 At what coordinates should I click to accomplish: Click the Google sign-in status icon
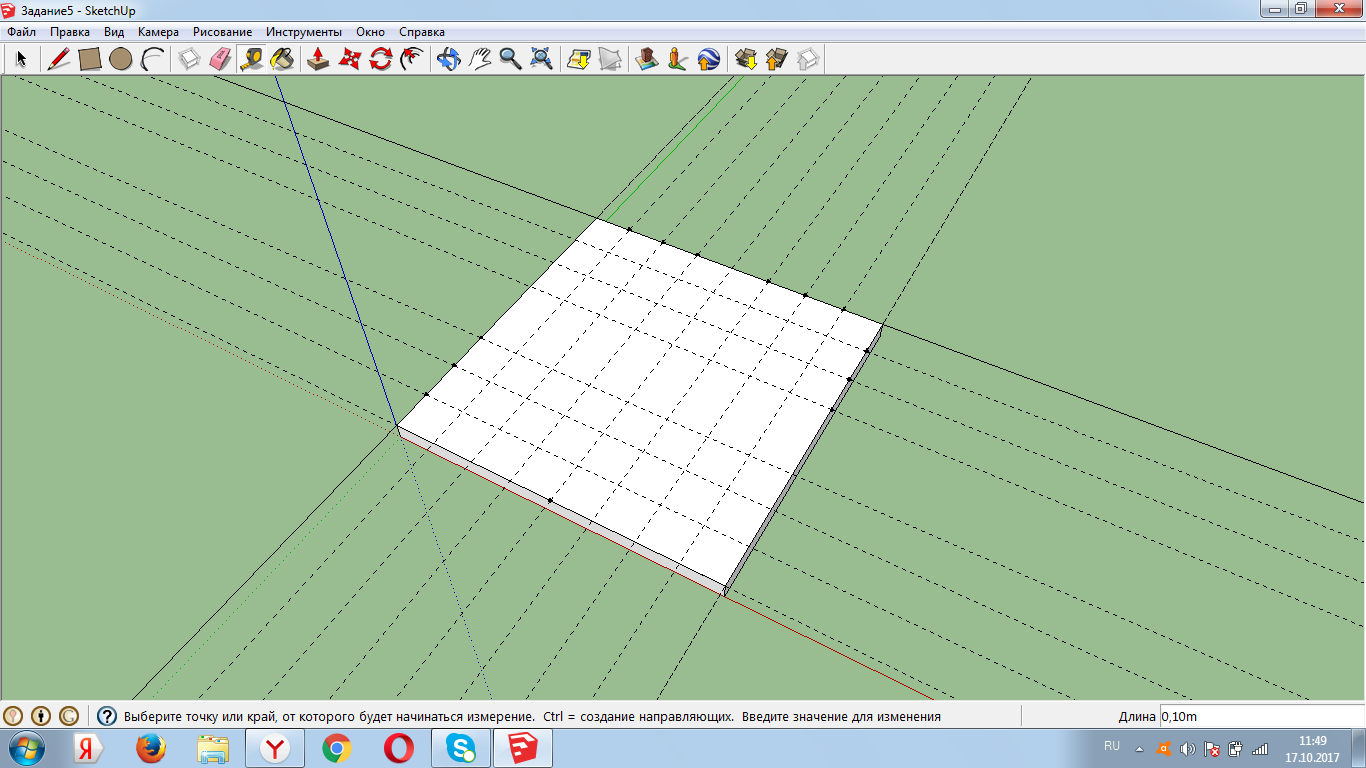pos(69,716)
